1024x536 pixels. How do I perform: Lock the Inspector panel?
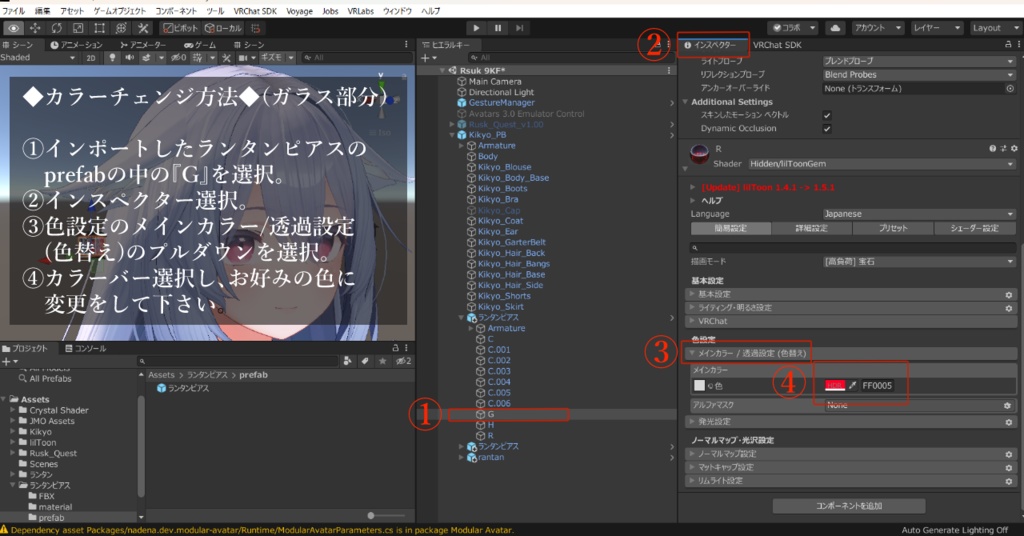[x=1008, y=45]
